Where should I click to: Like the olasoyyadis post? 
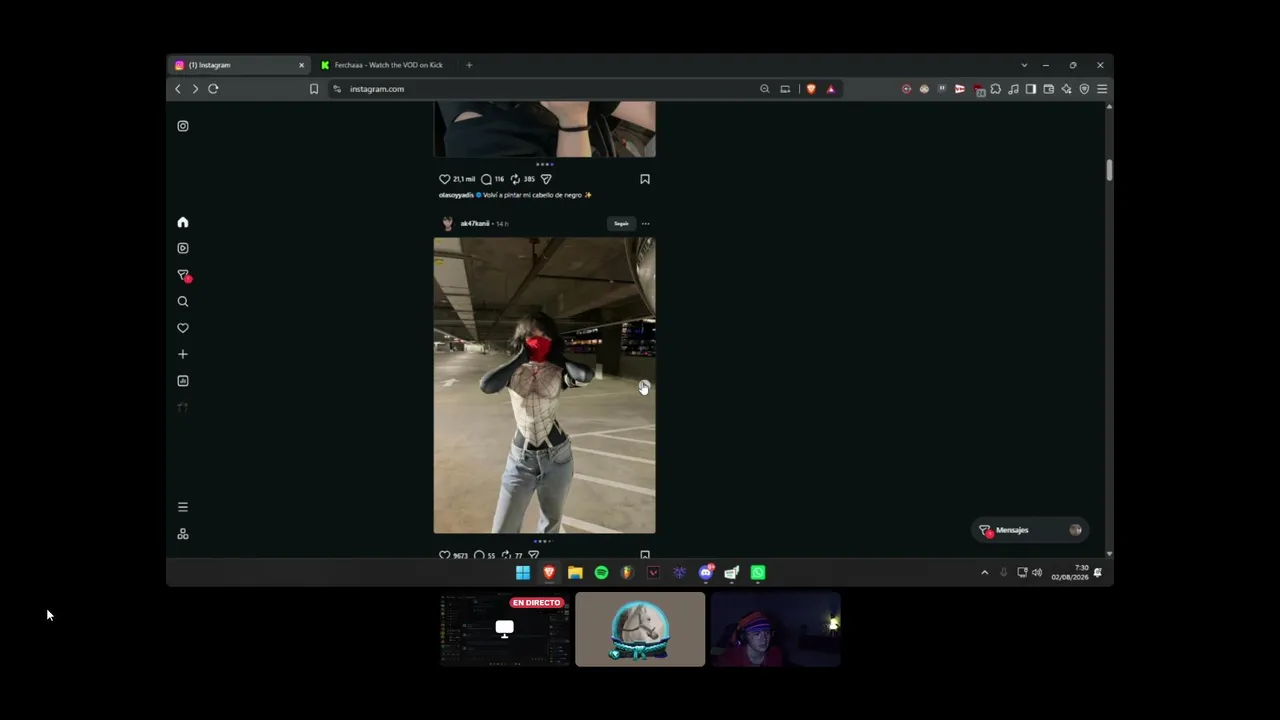(x=445, y=179)
